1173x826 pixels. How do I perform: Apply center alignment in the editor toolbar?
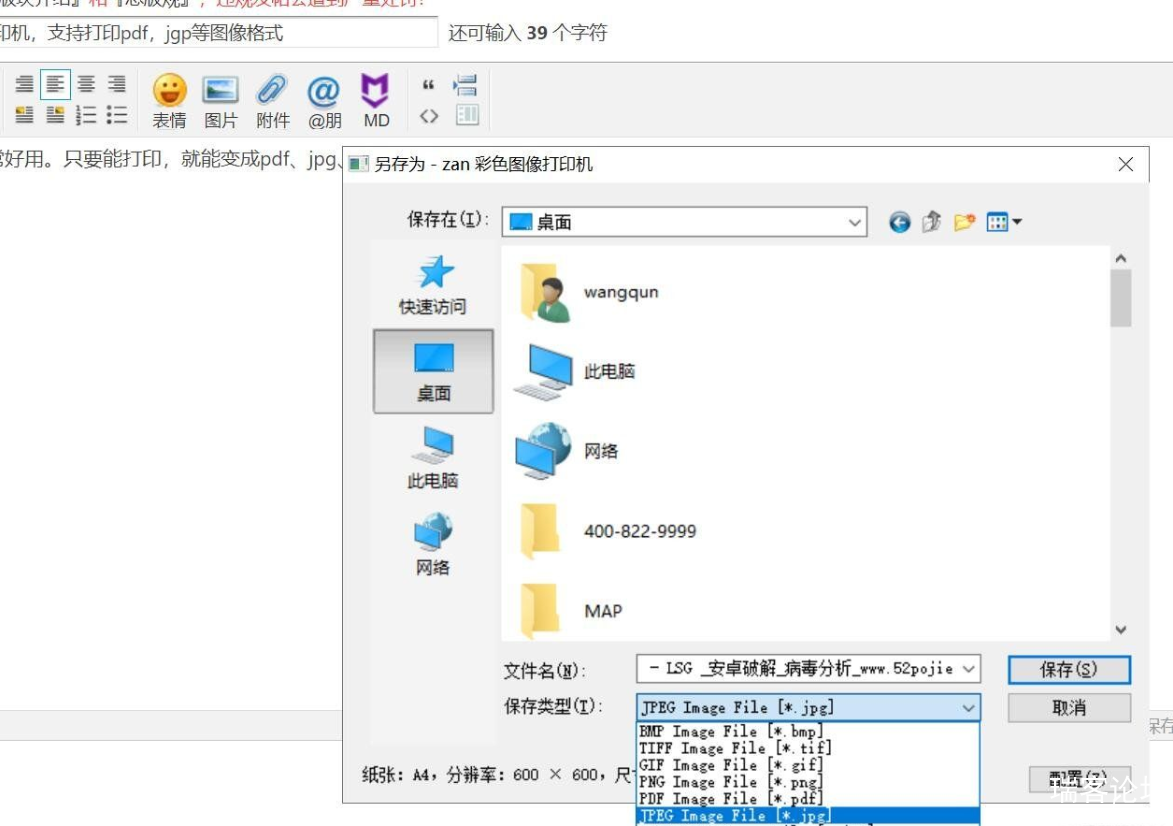[x=86, y=85]
